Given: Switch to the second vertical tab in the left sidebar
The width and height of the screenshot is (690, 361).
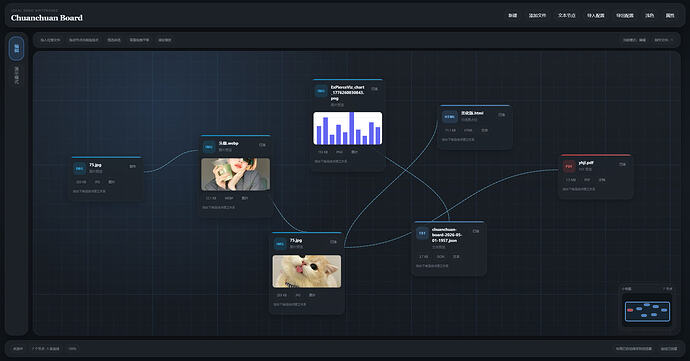Looking at the screenshot, I should point(17,75).
